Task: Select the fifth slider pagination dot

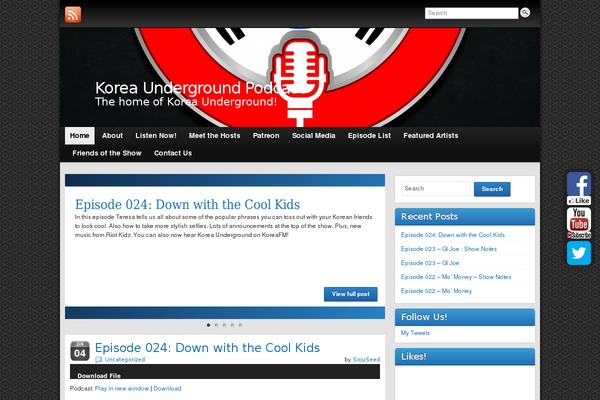Action: [240, 325]
